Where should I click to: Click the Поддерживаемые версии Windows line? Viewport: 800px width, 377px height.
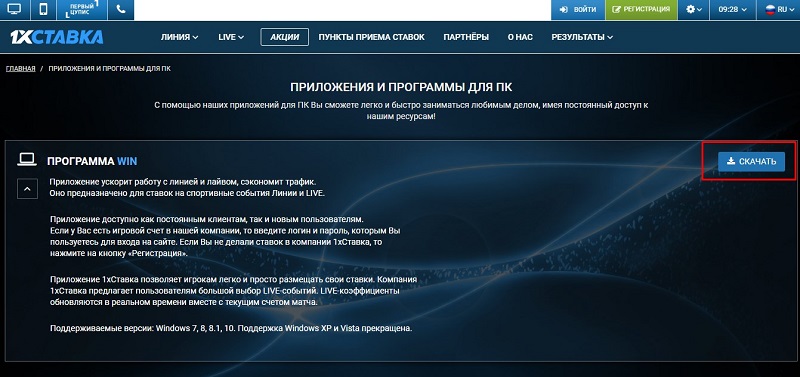coord(231,329)
